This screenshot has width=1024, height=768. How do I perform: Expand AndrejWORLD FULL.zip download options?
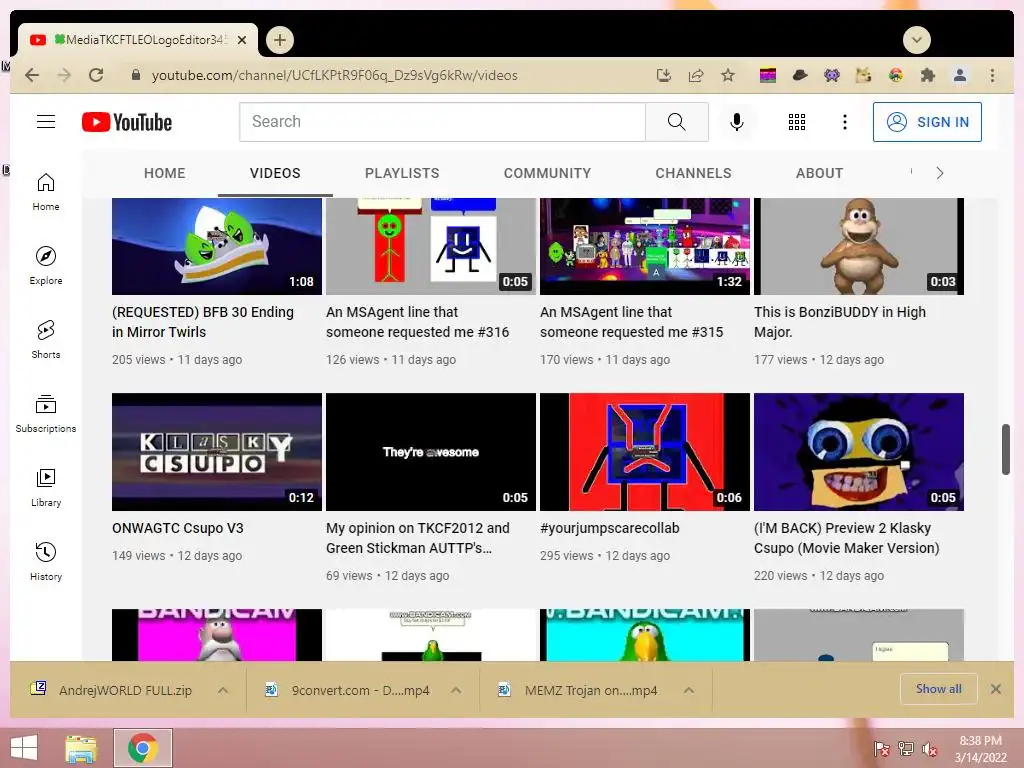(x=223, y=690)
